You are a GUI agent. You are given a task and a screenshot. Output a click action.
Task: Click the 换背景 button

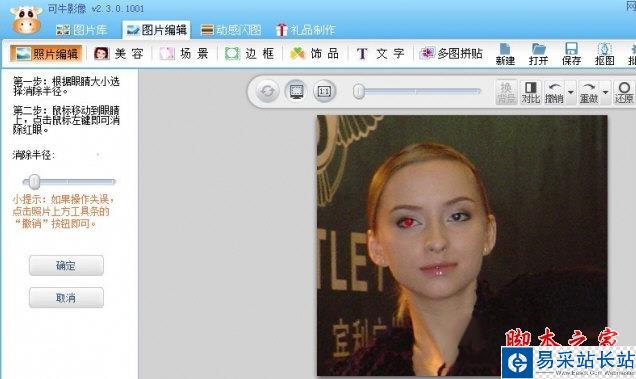click(506, 92)
